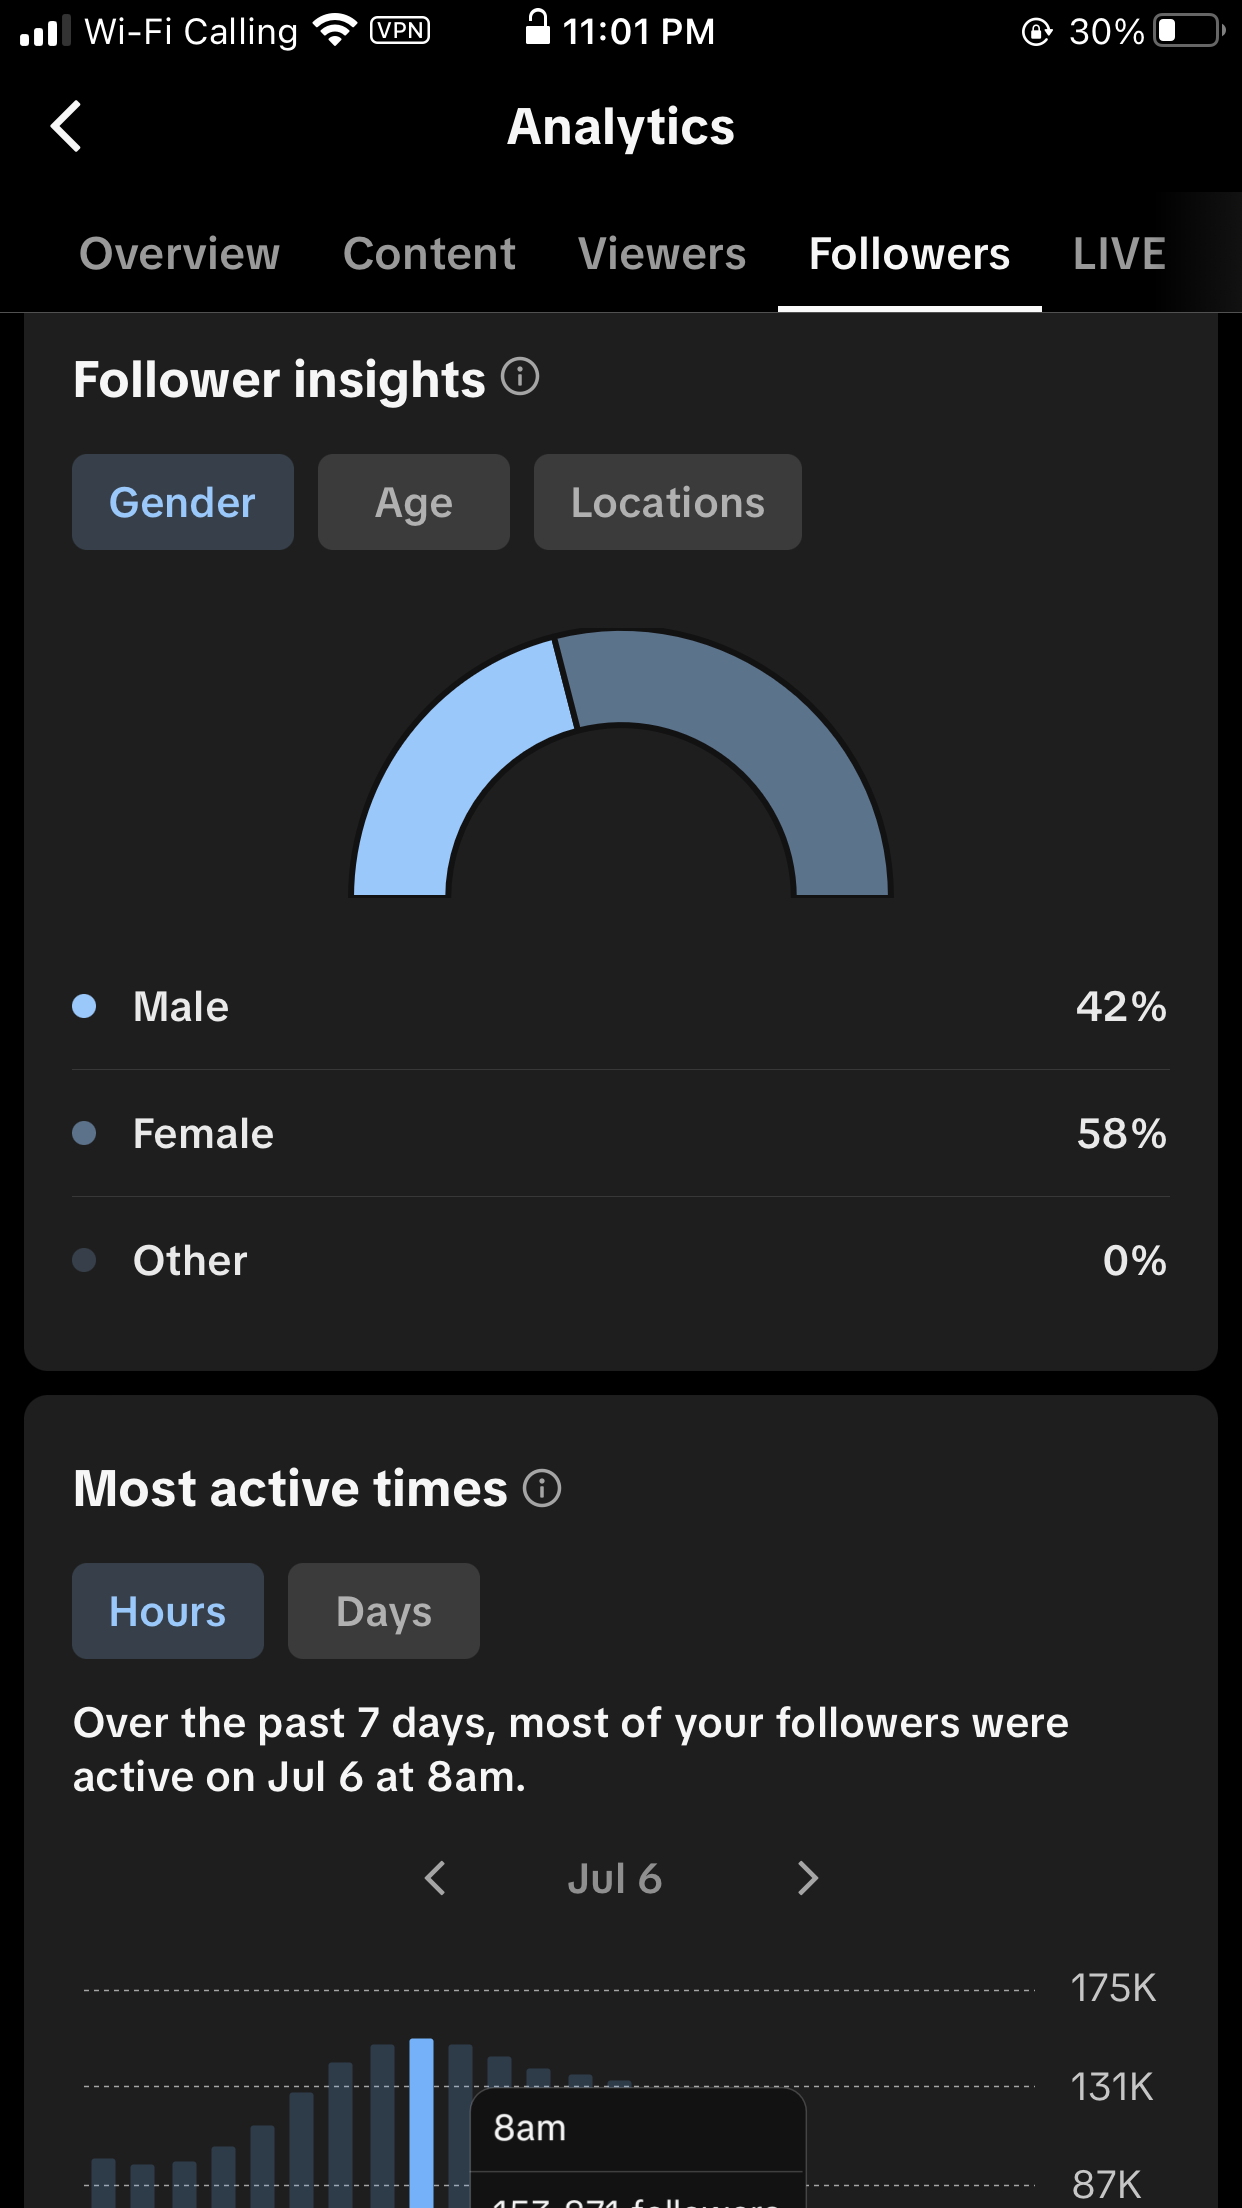
Task: Tap the Wi-Fi signal icon
Action: tap(335, 31)
